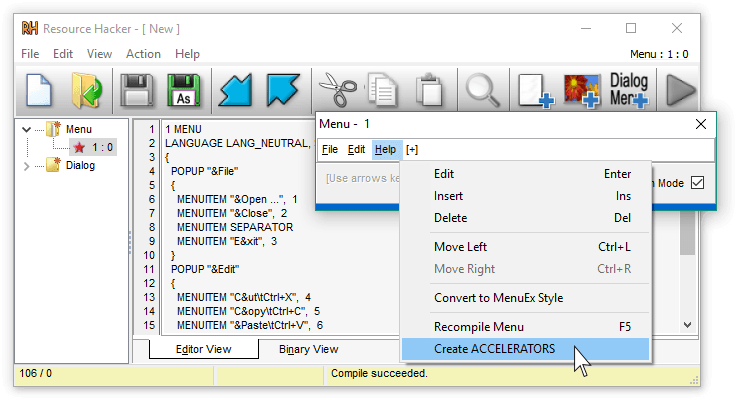Click the Add Image Resource icon
The width and height of the screenshot is (738, 400).
point(582,91)
